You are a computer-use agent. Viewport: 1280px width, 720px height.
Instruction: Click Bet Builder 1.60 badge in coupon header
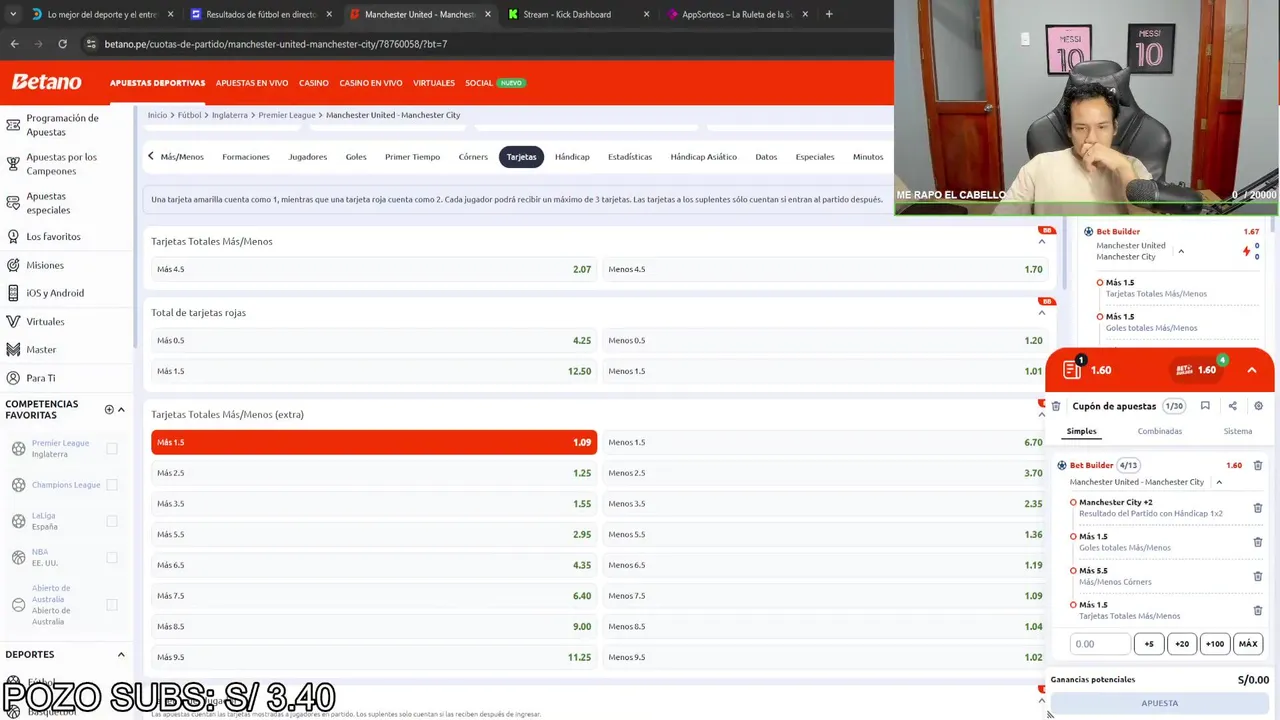point(1197,370)
